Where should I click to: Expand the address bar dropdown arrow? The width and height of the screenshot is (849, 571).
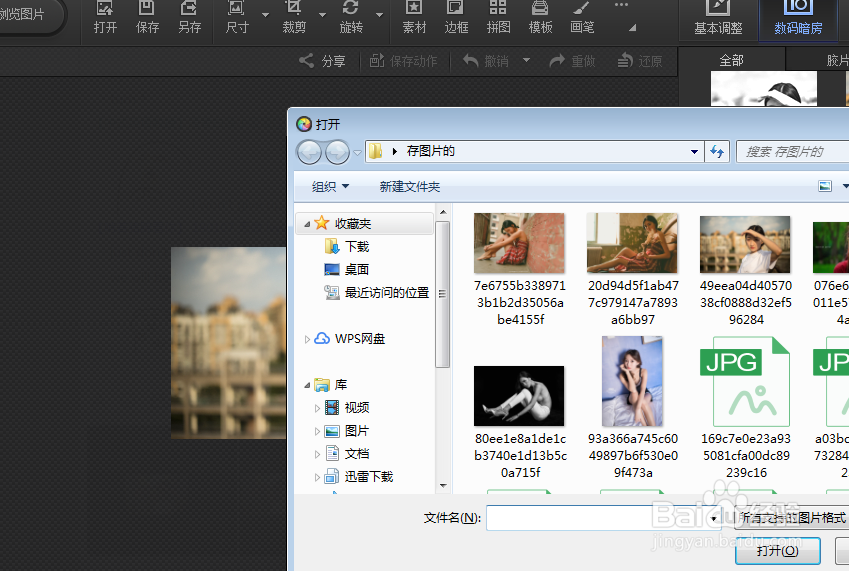(694, 152)
